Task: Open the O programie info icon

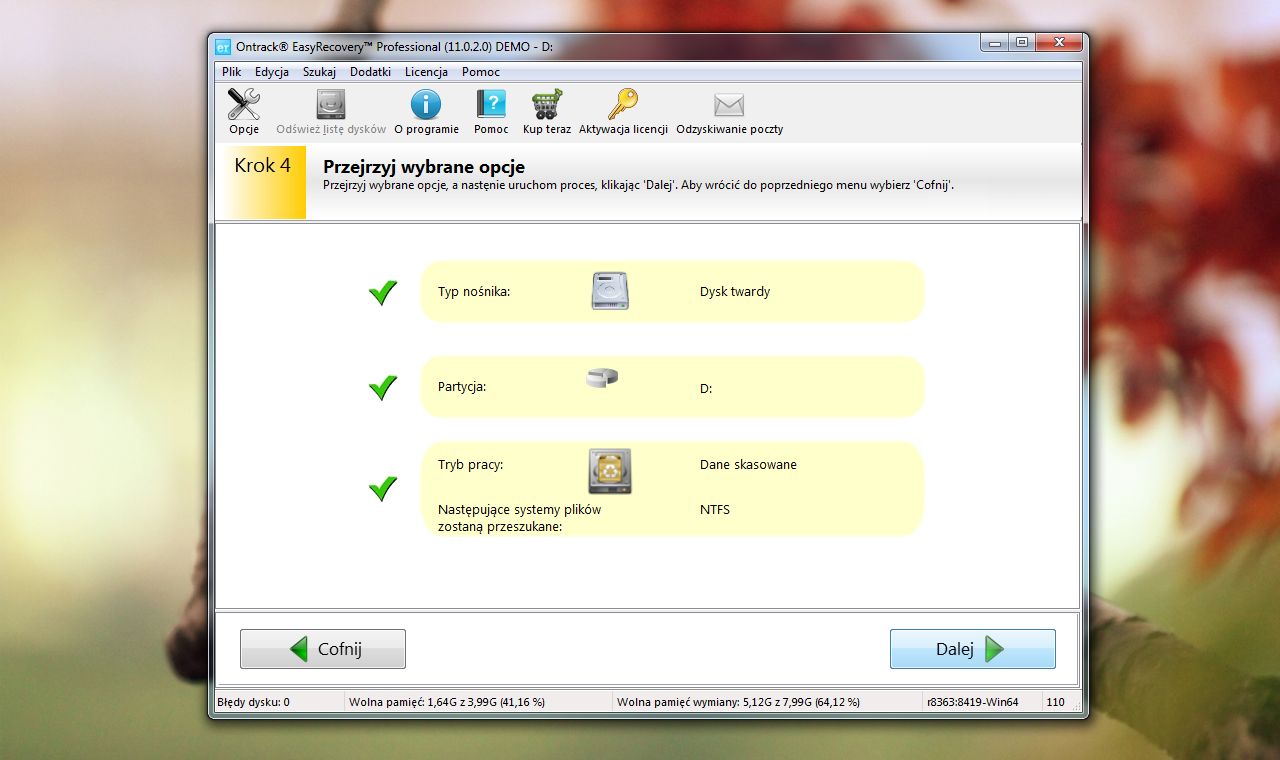Action: pos(426,104)
